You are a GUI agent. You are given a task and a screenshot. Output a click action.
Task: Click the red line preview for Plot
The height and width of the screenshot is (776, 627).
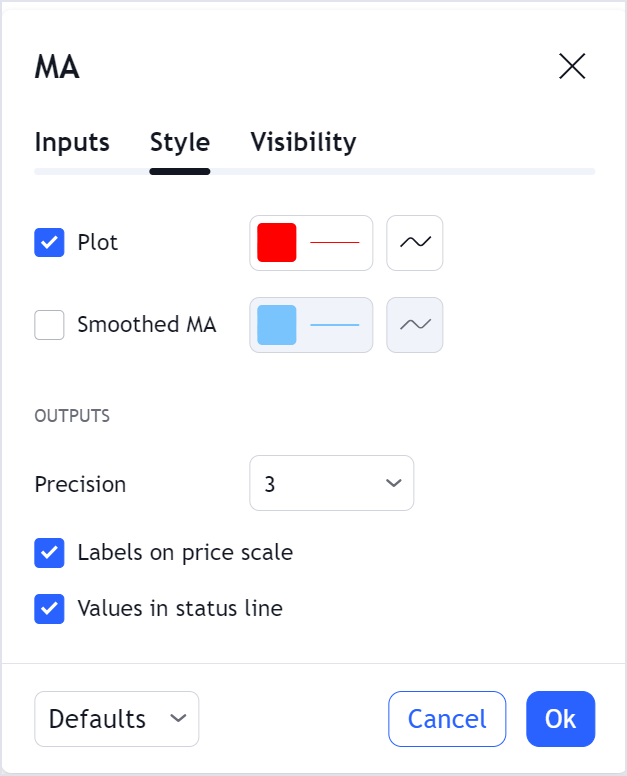coord(335,243)
